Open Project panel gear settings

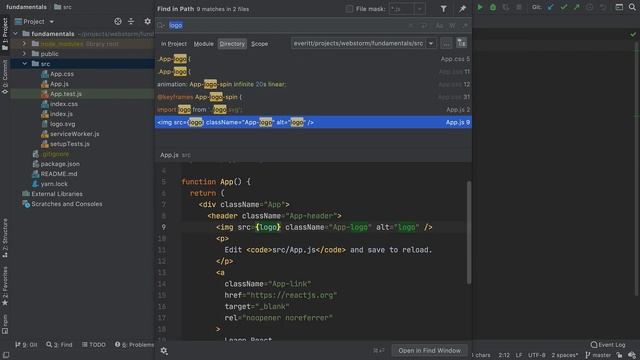[147, 21]
